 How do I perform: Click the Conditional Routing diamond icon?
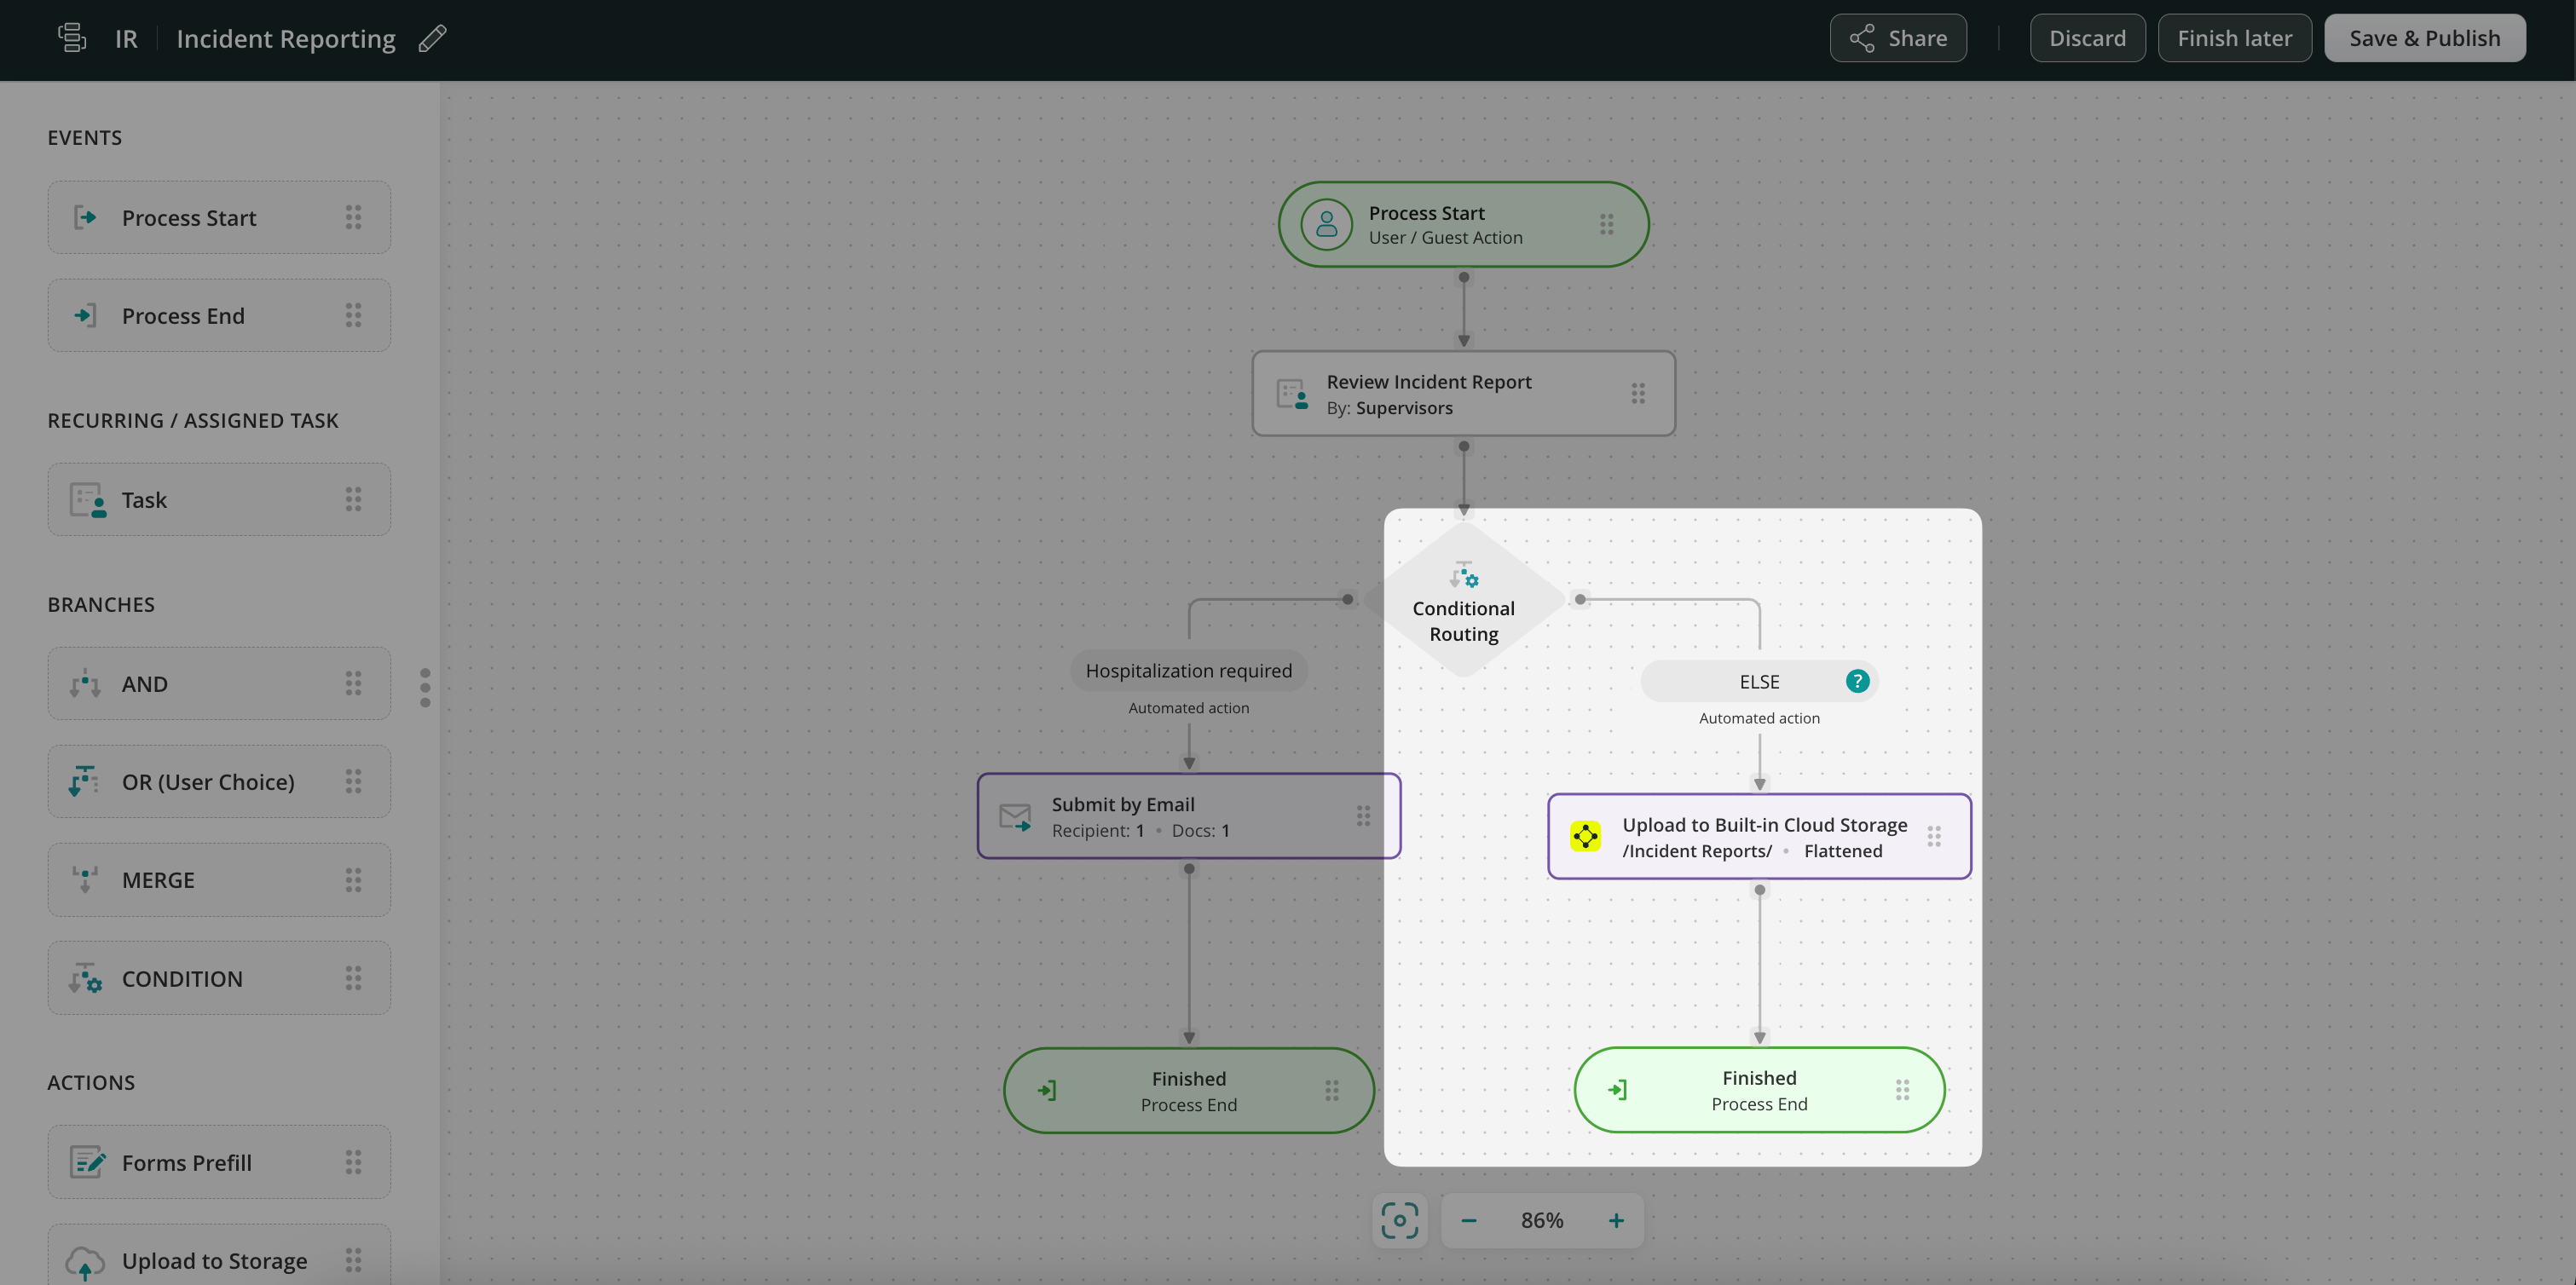tap(1464, 578)
